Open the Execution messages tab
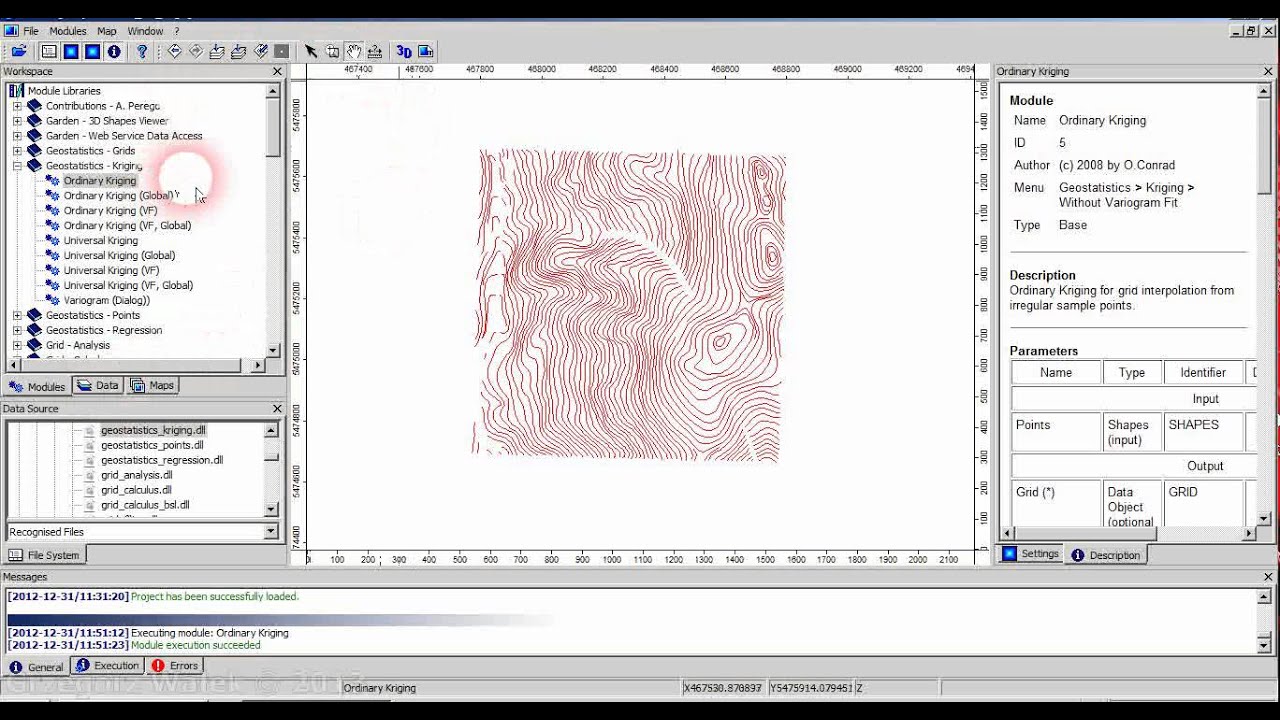 (107, 666)
